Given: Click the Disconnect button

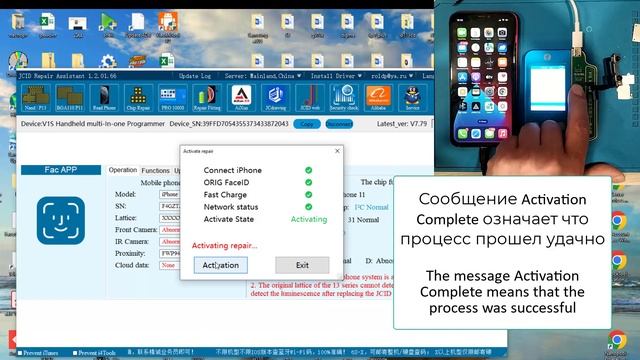Looking at the screenshot, I should 339,124.
